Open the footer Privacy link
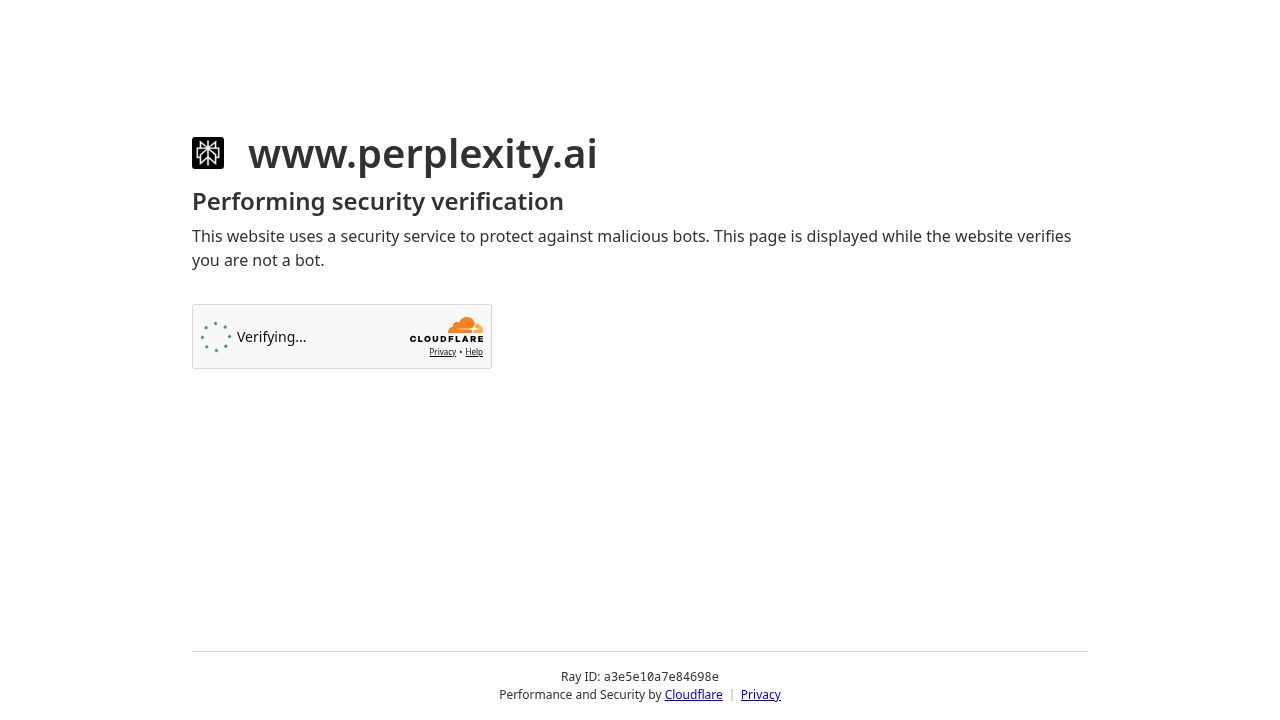 (x=761, y=695)
